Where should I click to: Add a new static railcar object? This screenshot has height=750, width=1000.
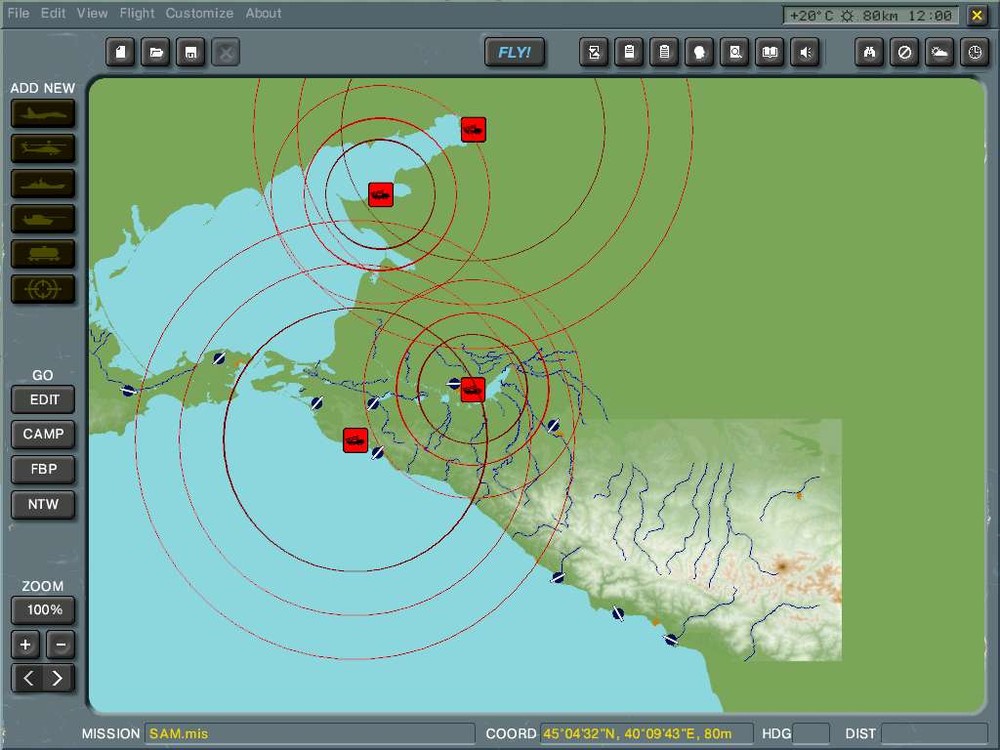(43, 254)
